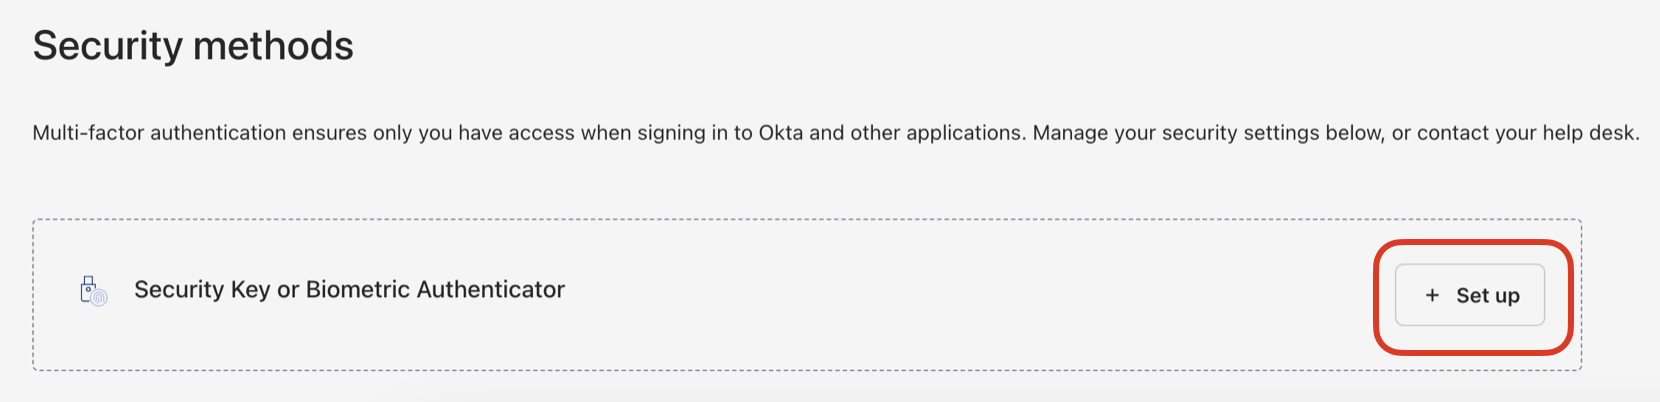Click the security key fingerprint icon

(x=98, y=296)
